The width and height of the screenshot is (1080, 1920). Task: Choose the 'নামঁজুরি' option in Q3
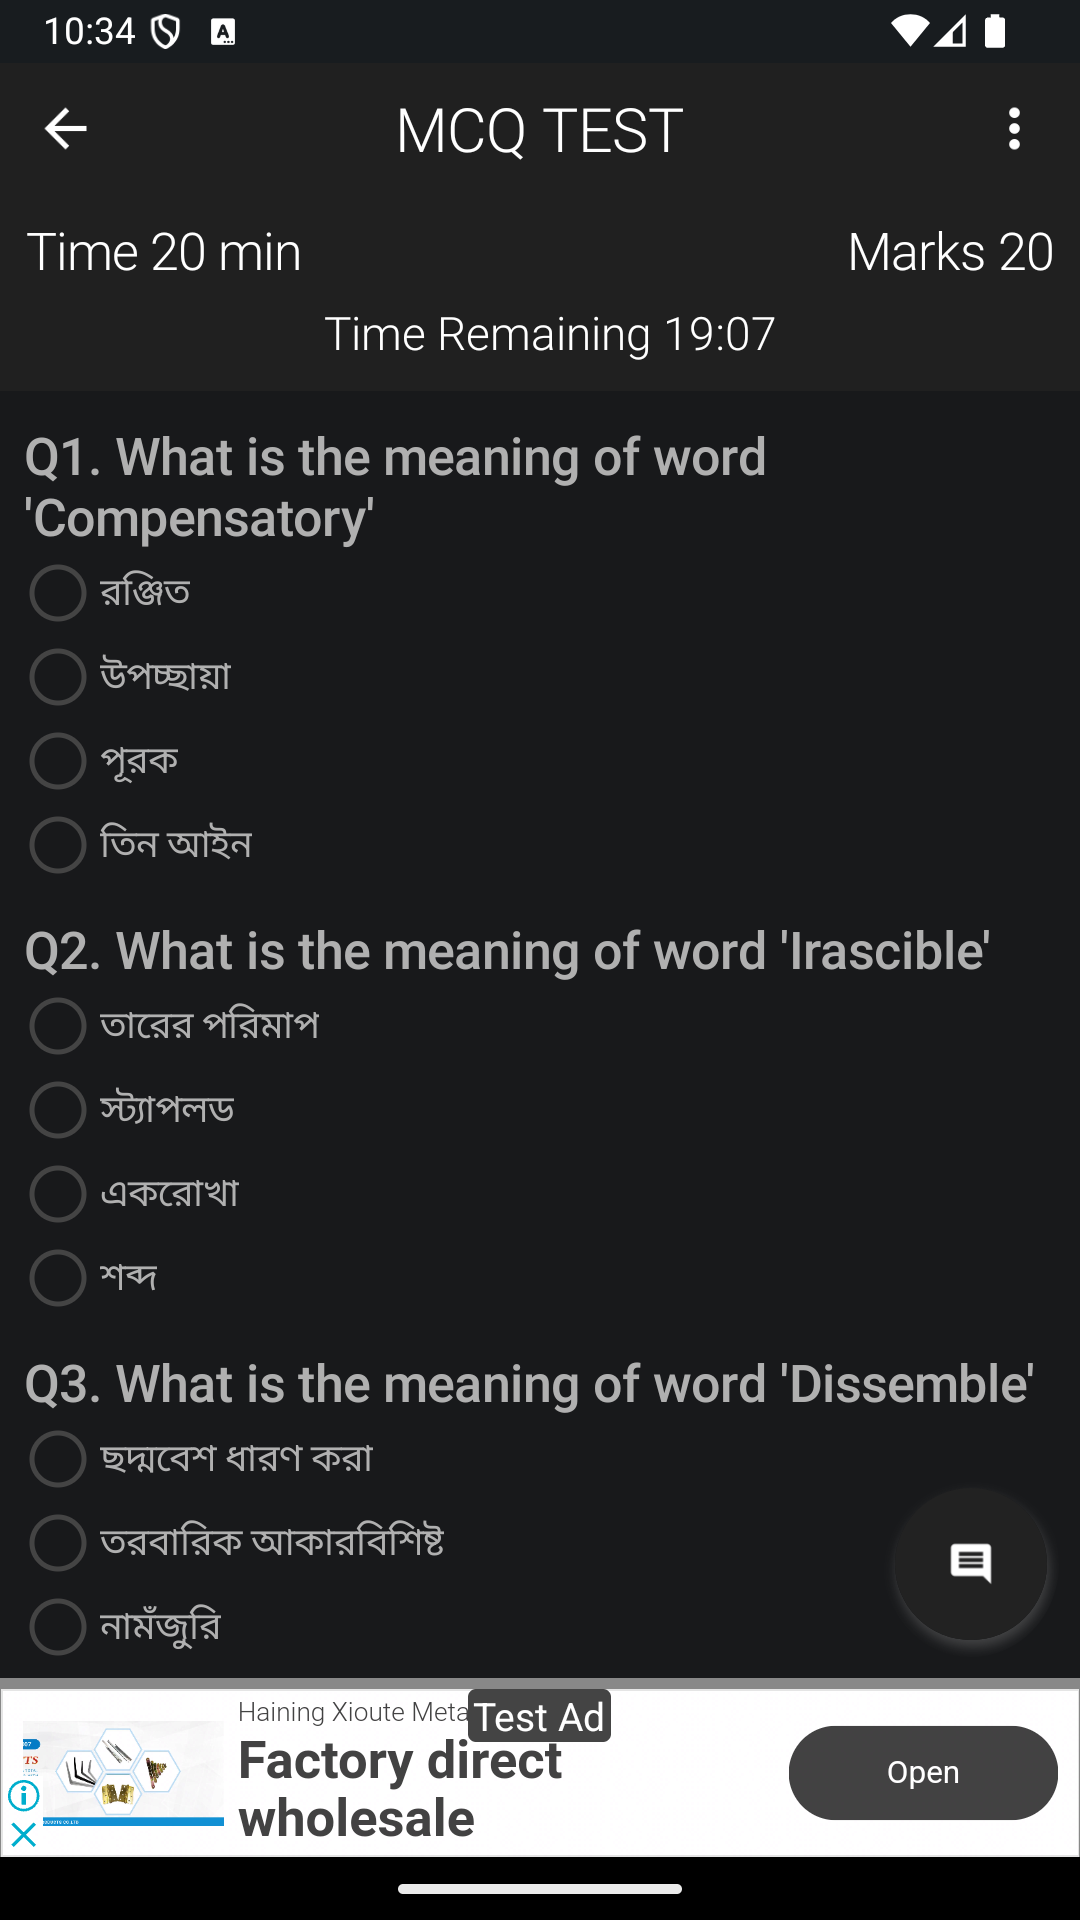[x=58, y=1627]
